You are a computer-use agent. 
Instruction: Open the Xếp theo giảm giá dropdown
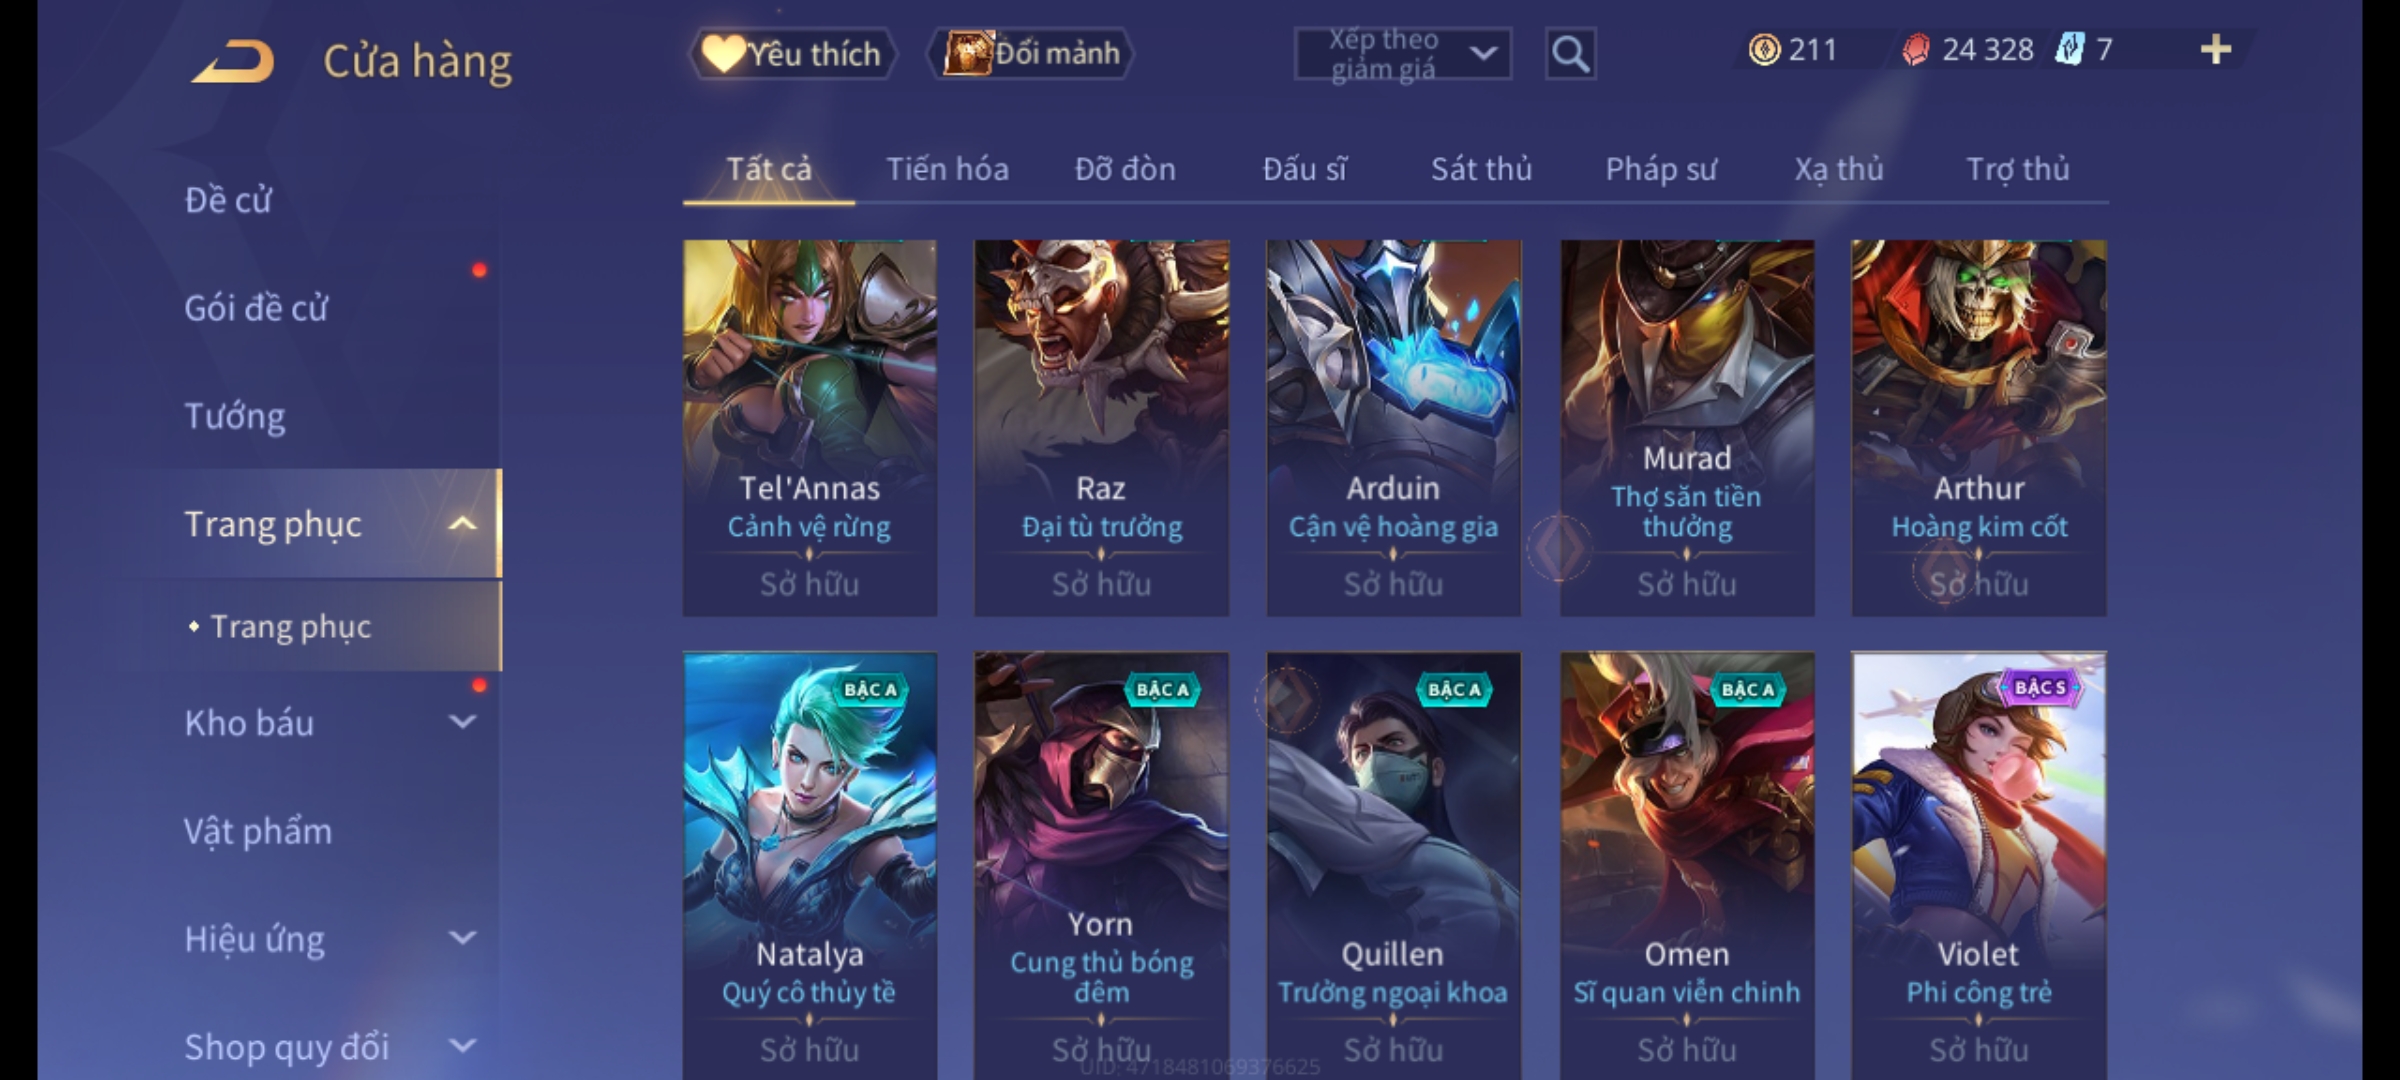(1402, 54)
